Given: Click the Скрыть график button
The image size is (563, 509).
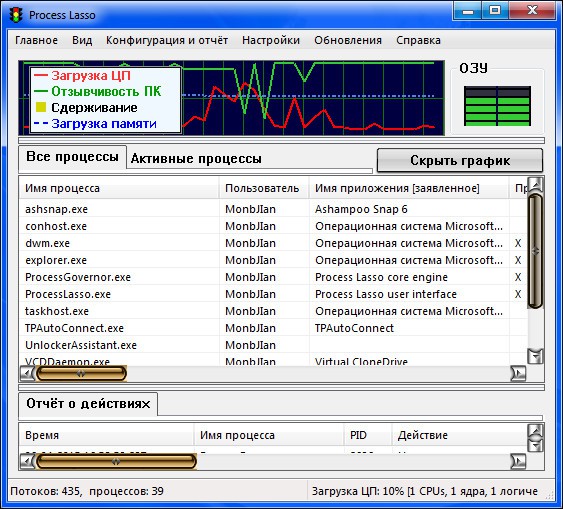Looking at the screenshot, I should pos(460,160).
